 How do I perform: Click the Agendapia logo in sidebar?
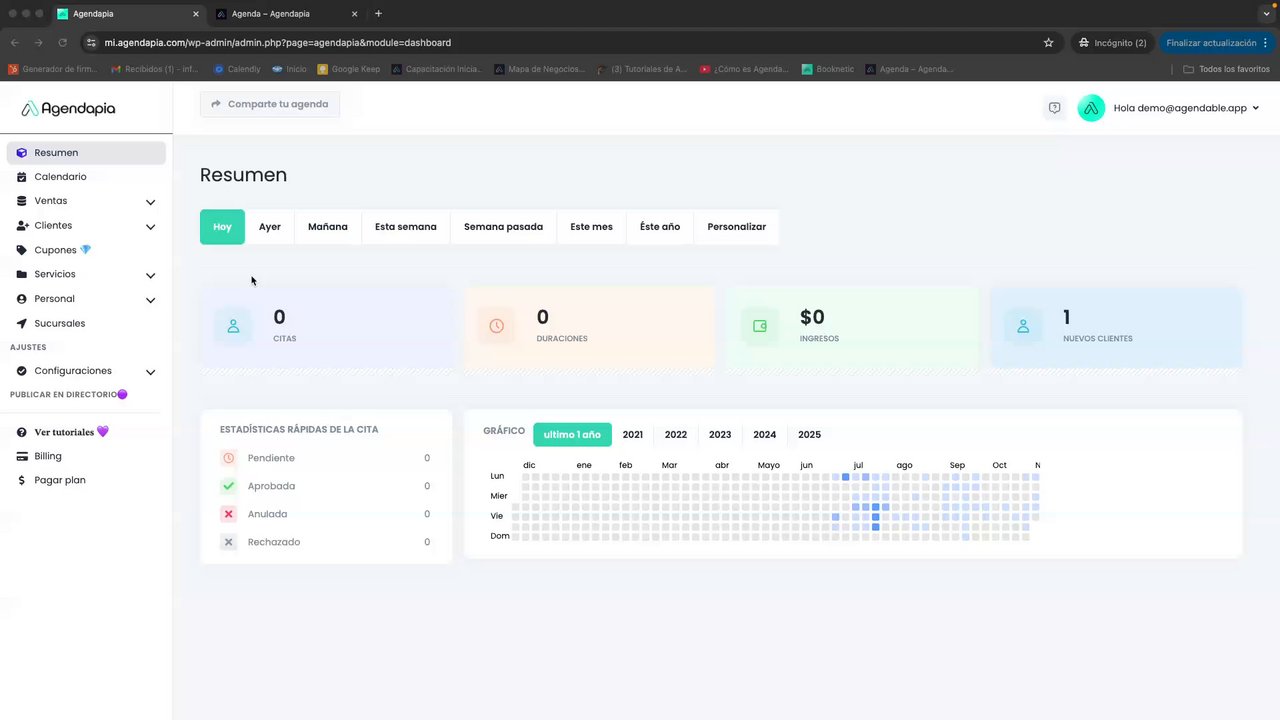pos(68,108)
